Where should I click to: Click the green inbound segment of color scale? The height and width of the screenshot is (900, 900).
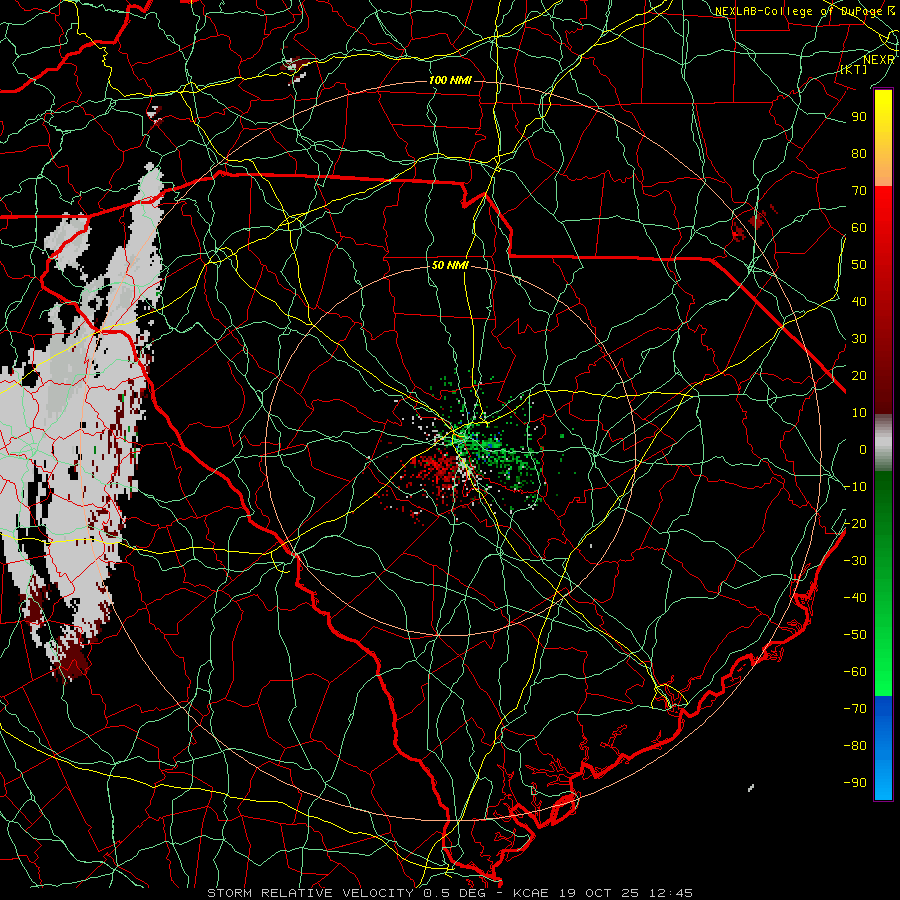pyautogui.click(x=883, y=583)
